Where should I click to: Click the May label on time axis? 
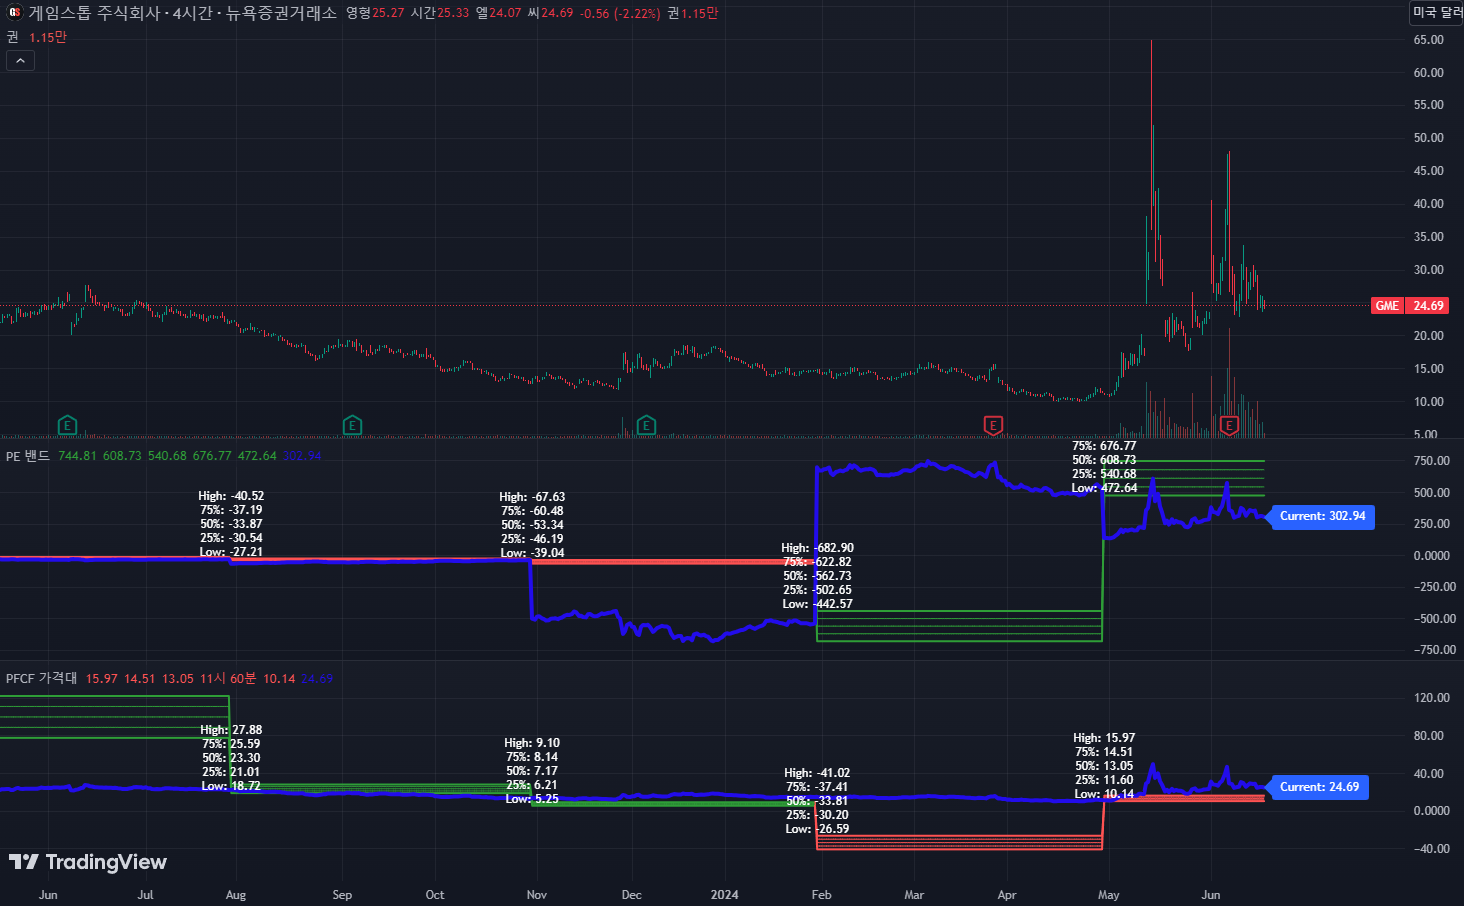pyautogui.click(x=1108, y=895)
